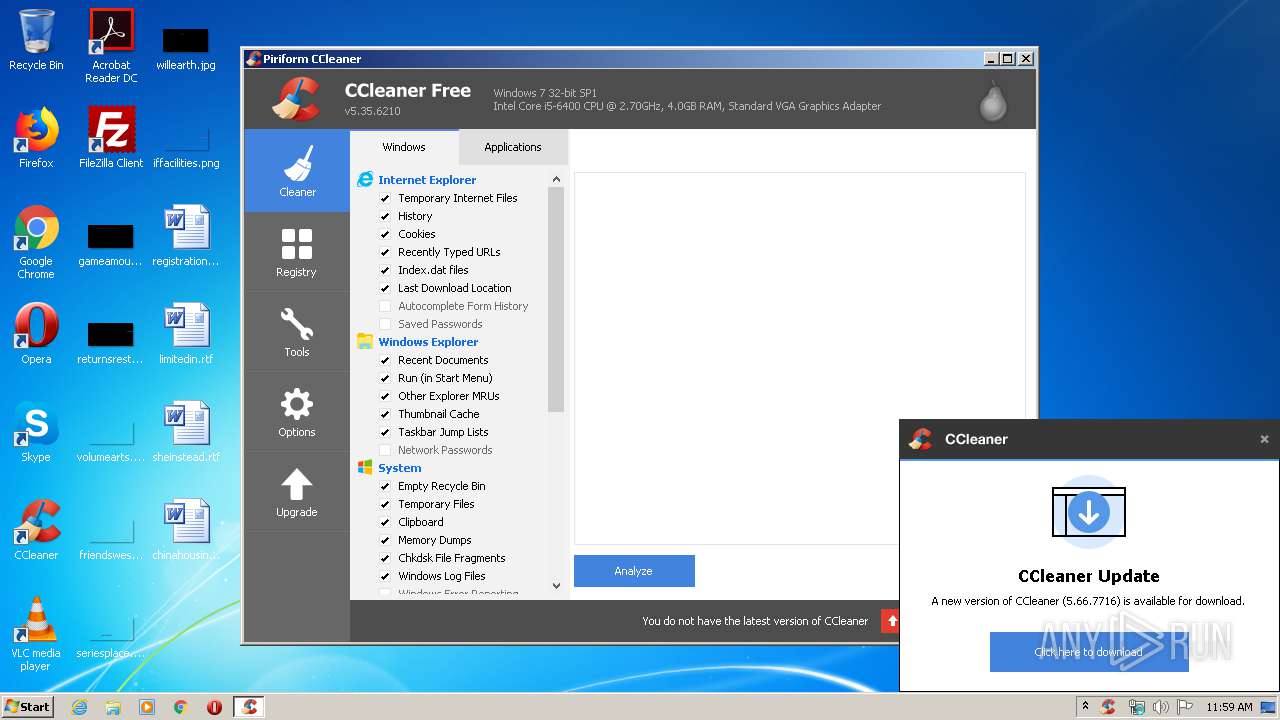Uncheck Thumbnail Cache
The width and height of the screenshot is (1280, 720).
click(385, 414)
